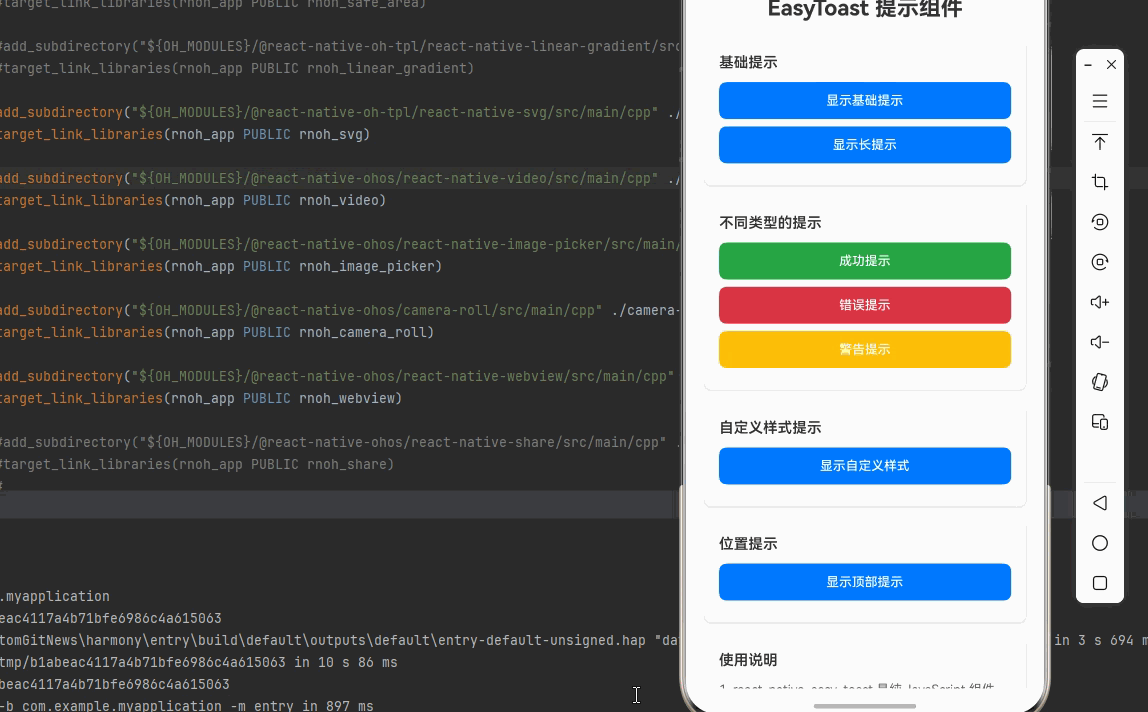
Task: Tap the emulator Back triangle button
Action: click(x=1100, y=503)
